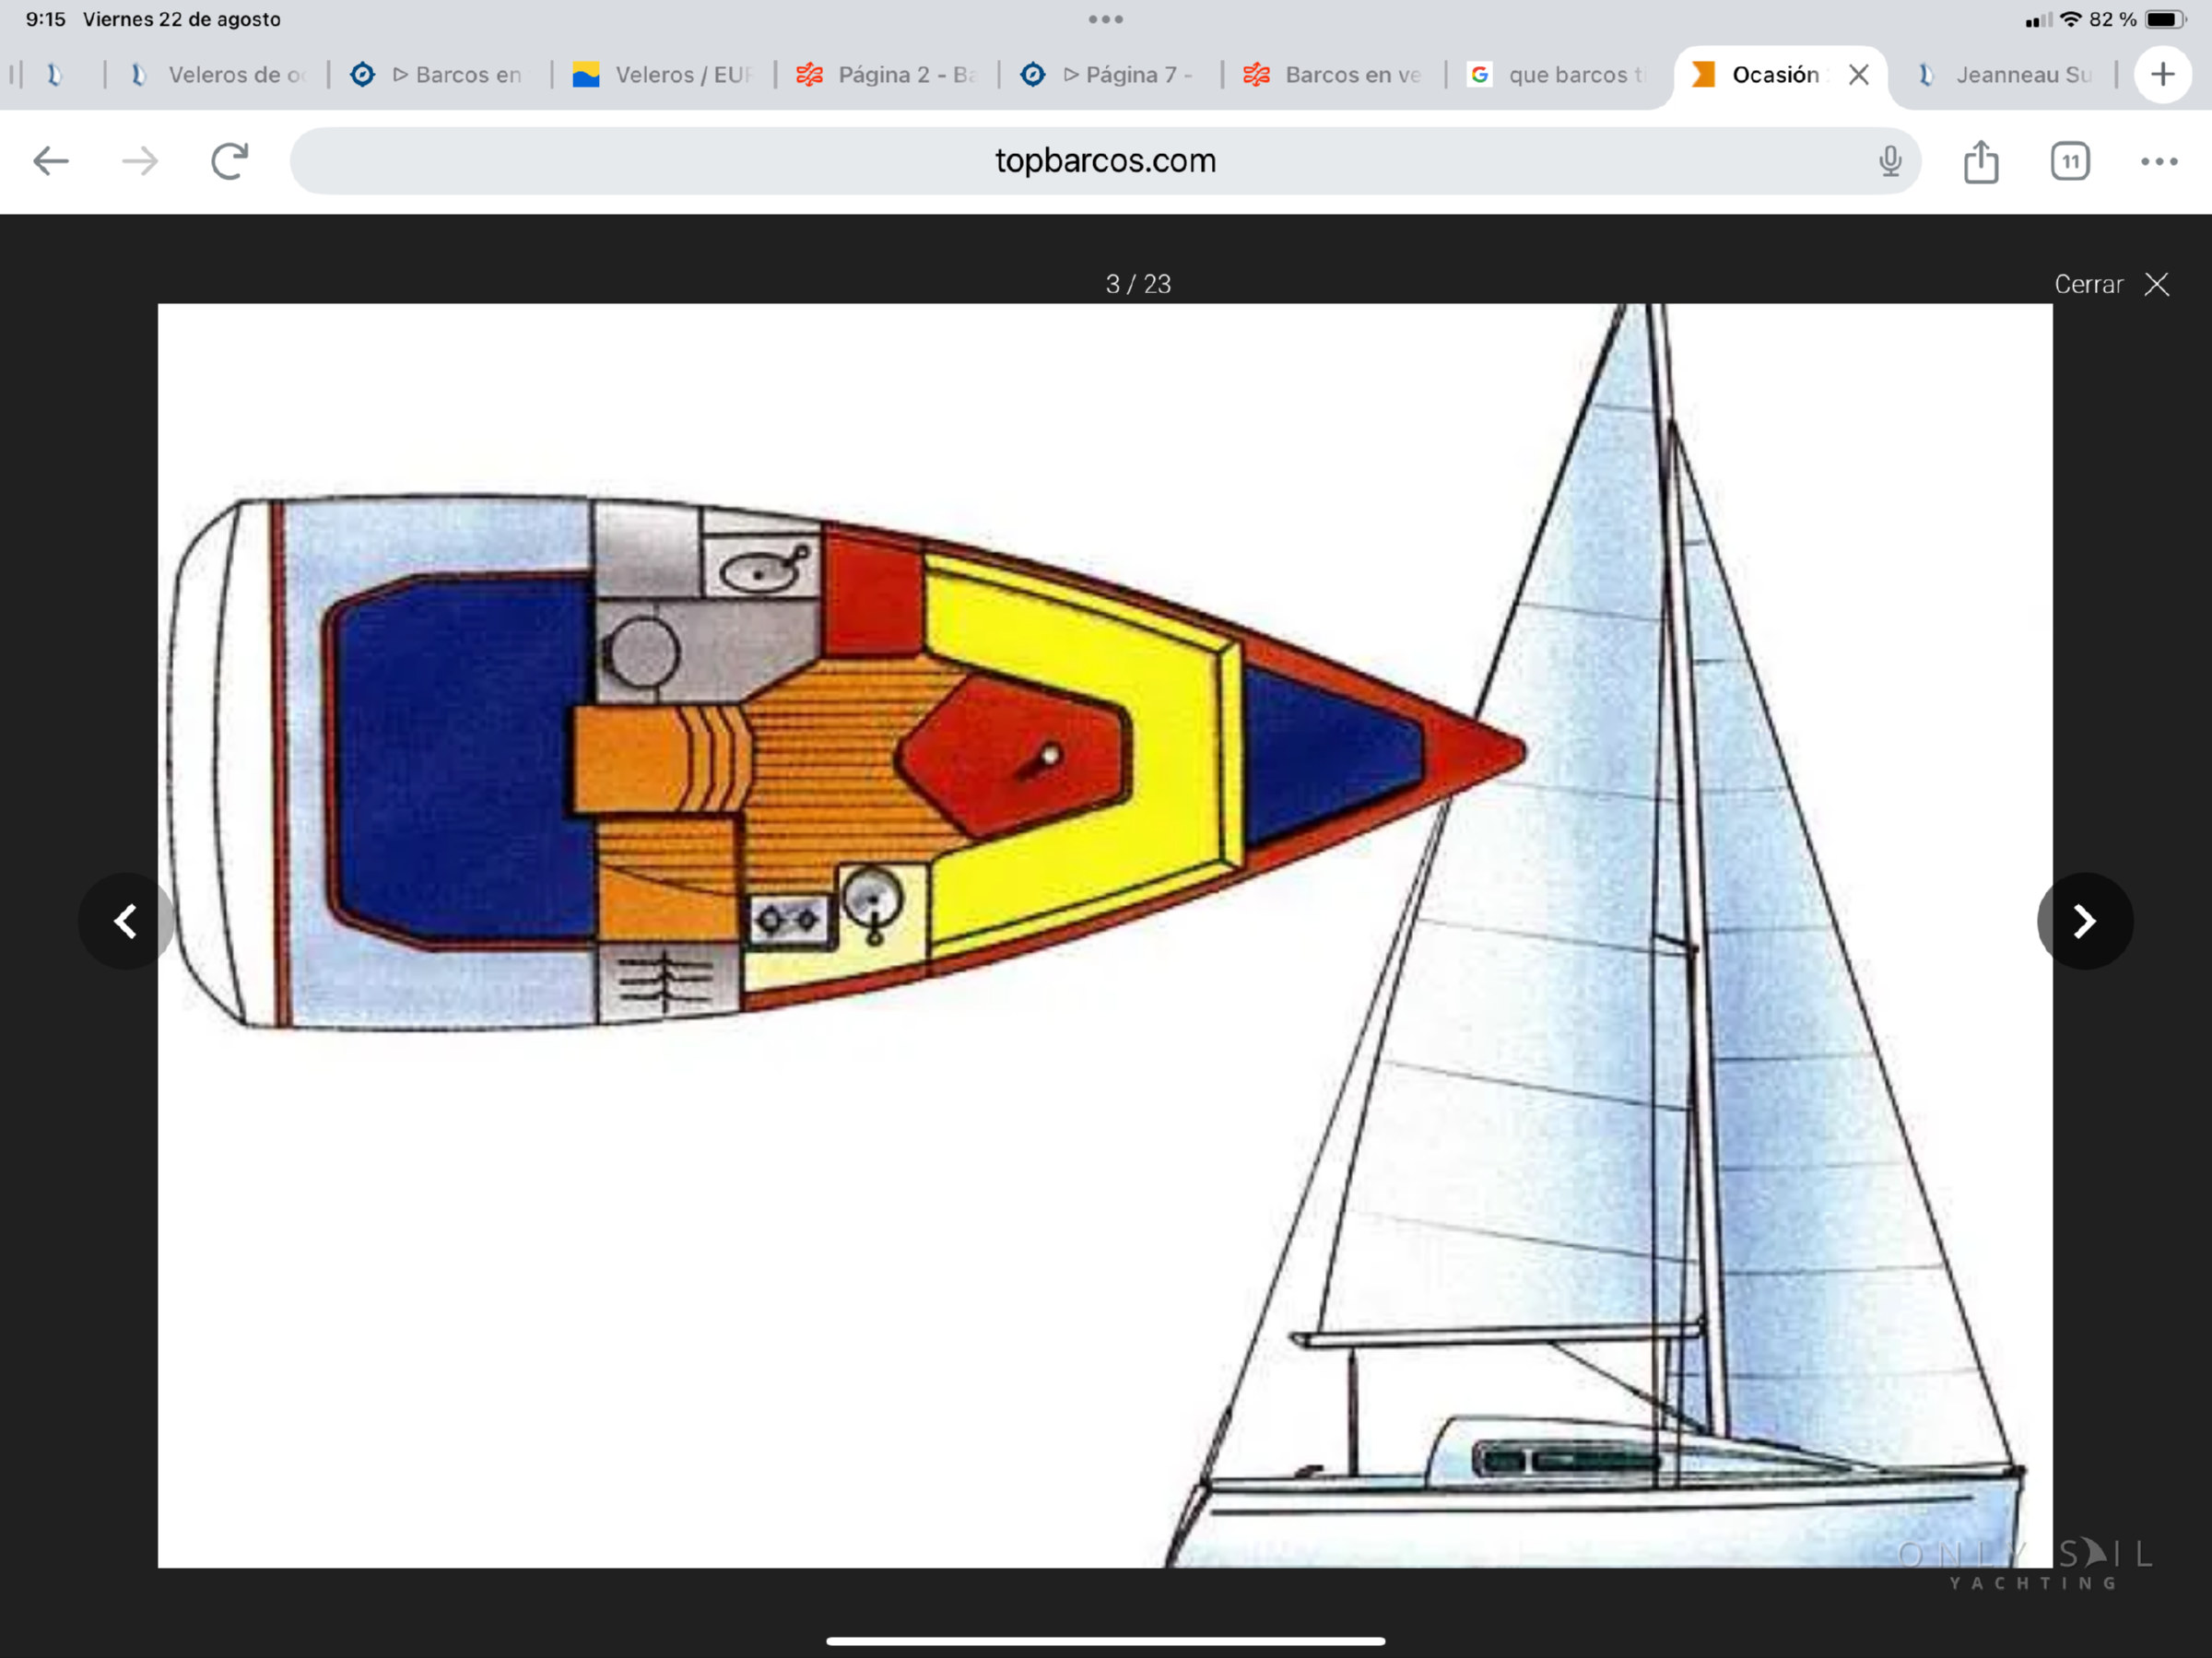Close the Ocasión tab
This screenshot has width=2212, height=1658.
point(1858,75)
